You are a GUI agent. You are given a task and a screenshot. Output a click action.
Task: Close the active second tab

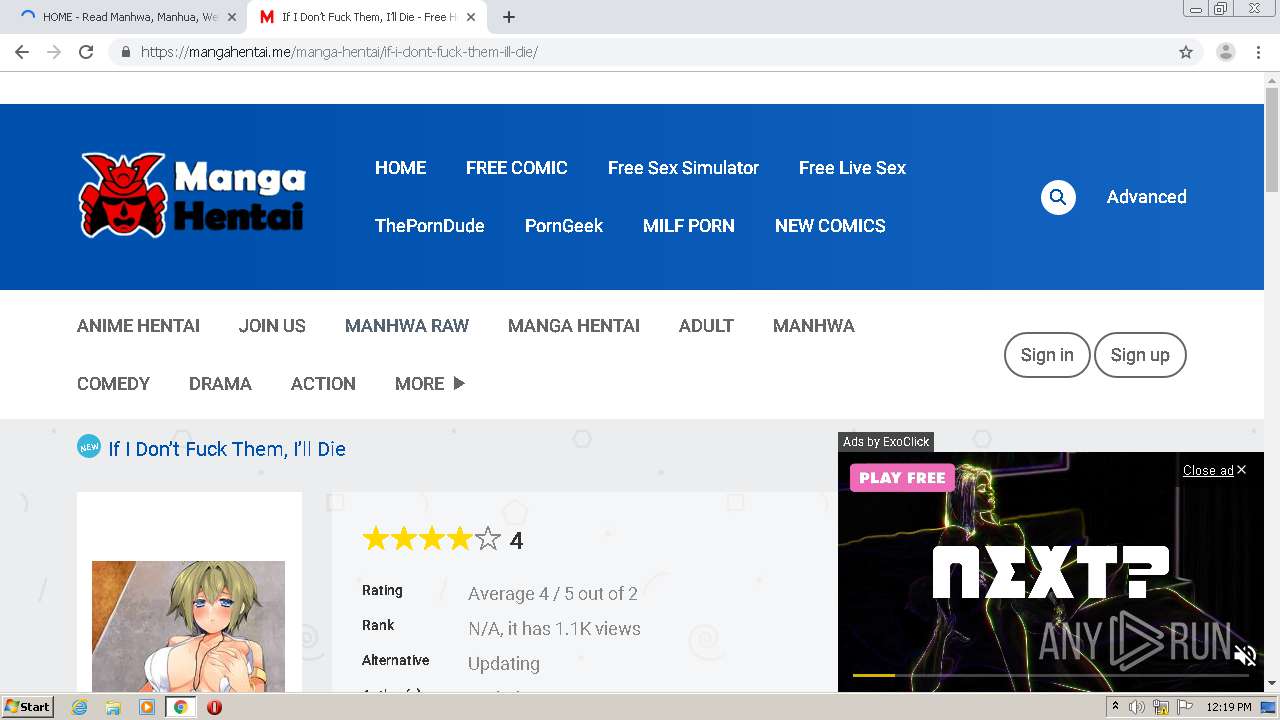click(x=471, y=17)
